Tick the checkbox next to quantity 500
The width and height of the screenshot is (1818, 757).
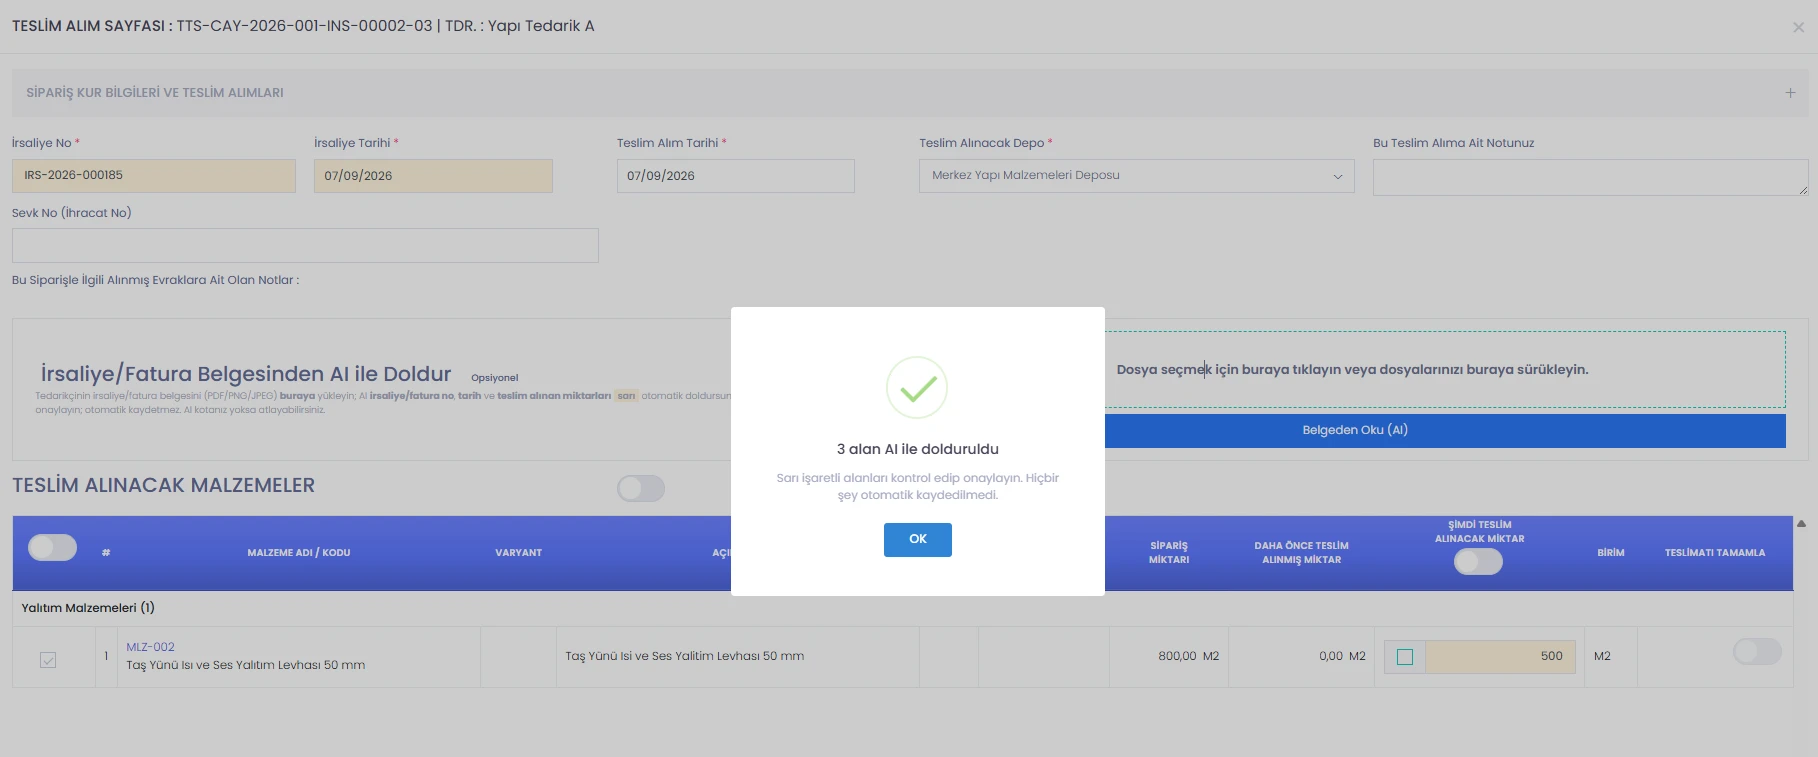[x=1405, y=657]
